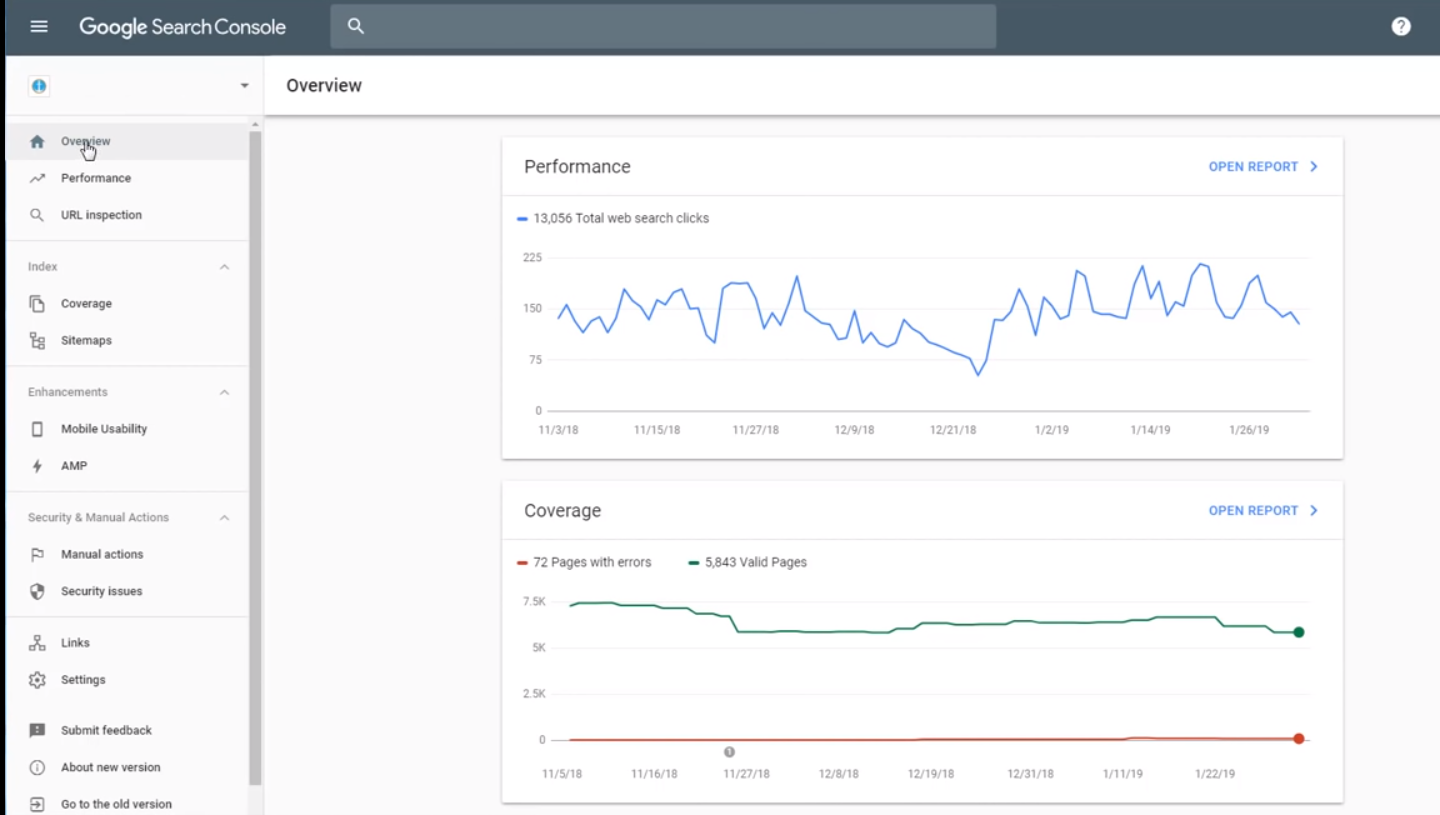Toggle the Pages with errors legend
Viewport: 1440px width, 815px height.
tap(584, 563)
